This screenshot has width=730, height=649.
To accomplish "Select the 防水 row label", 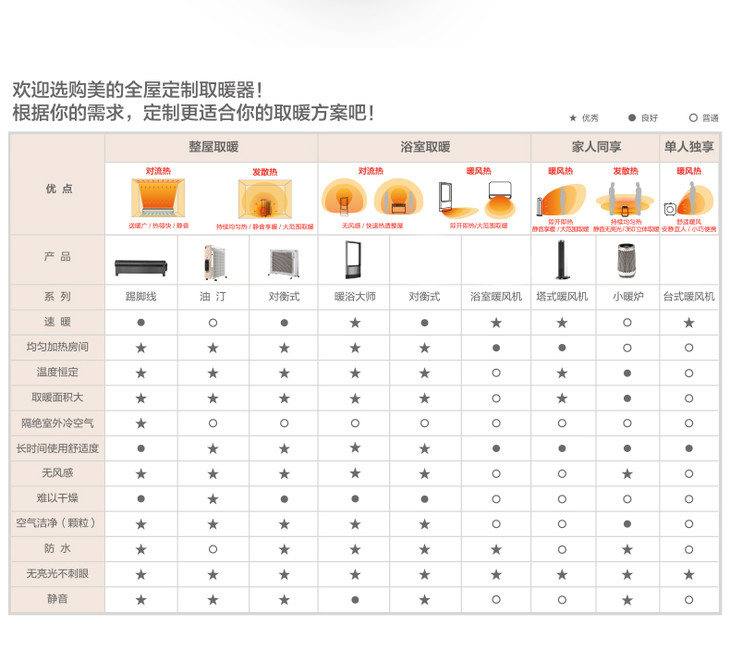I will point(57,549).
